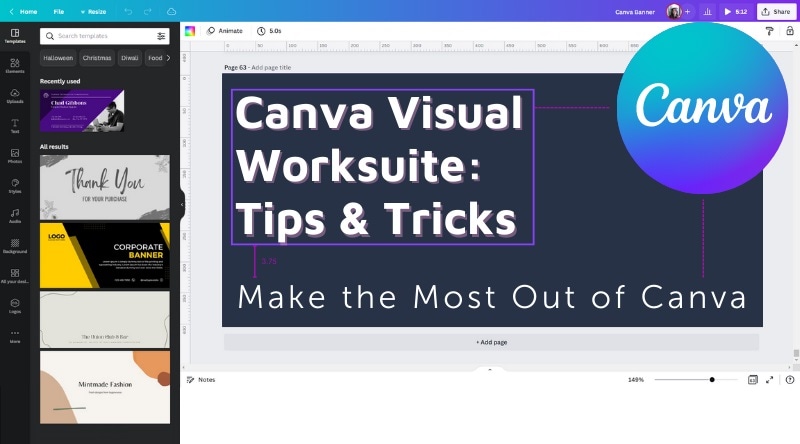
Task: Open the Templates sidebar tab
Action: (15, 36)
